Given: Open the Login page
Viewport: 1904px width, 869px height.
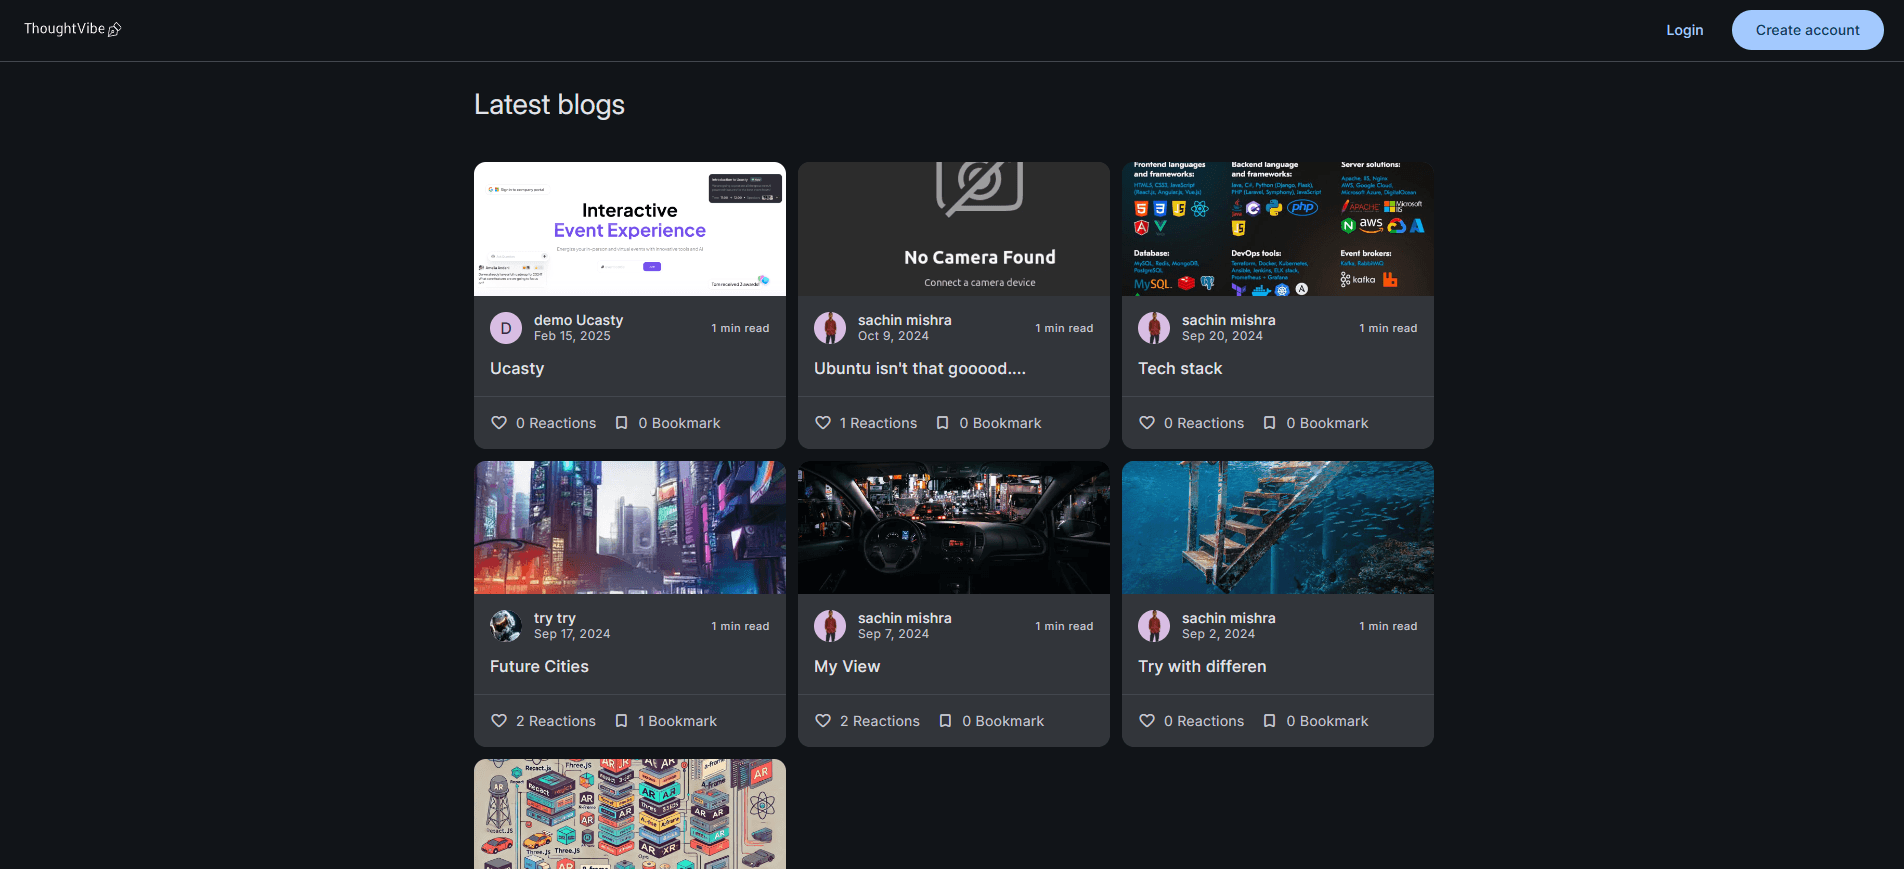Looking at the screenshot, I should point(1684,30).
